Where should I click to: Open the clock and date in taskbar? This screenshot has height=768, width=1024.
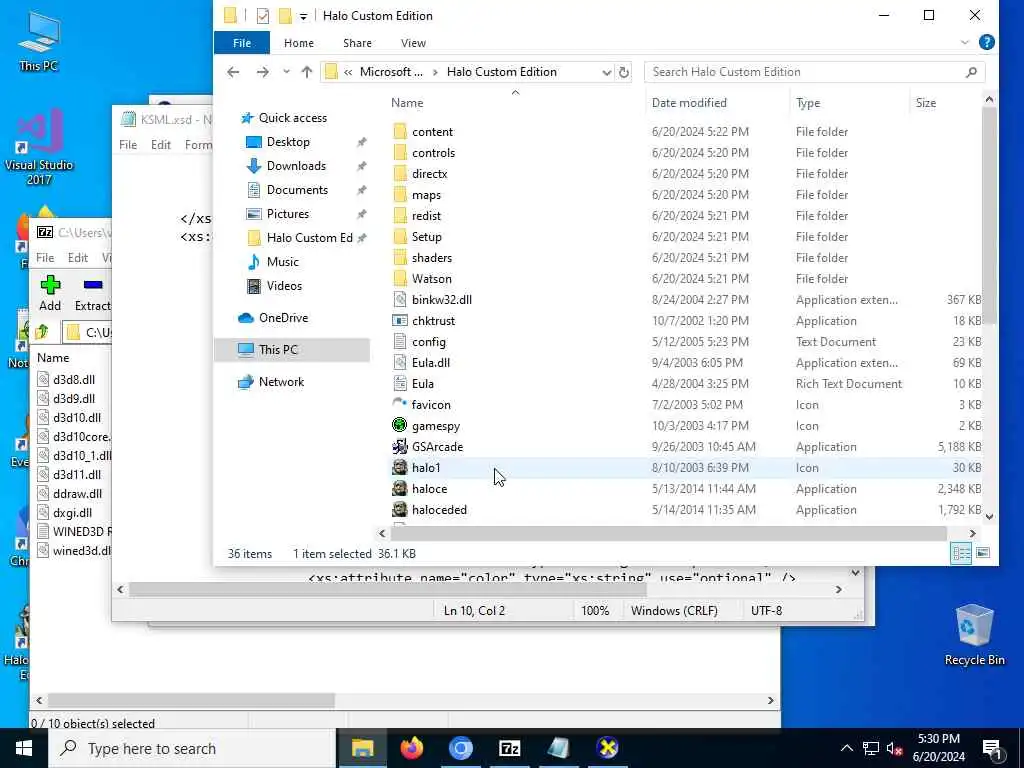click(x=938, y=748)
